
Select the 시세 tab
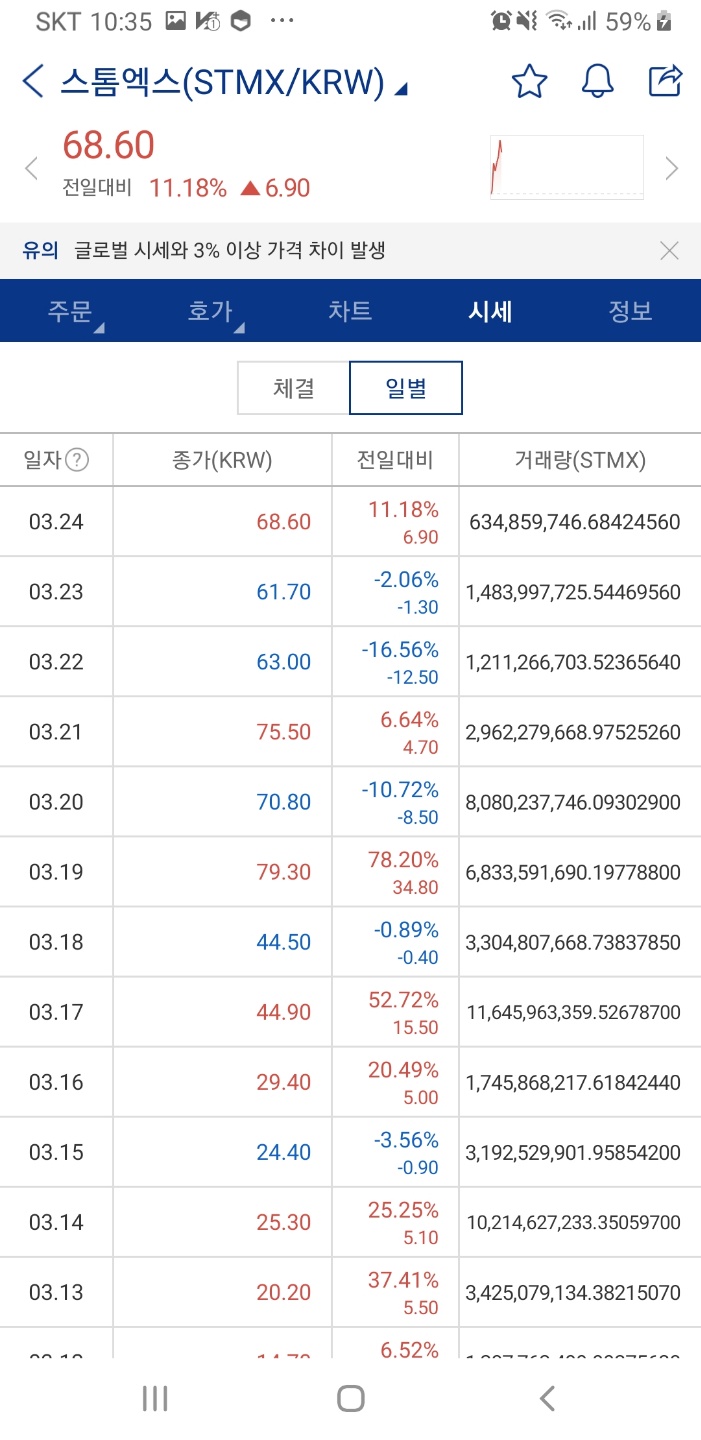[x=490, y=311]
